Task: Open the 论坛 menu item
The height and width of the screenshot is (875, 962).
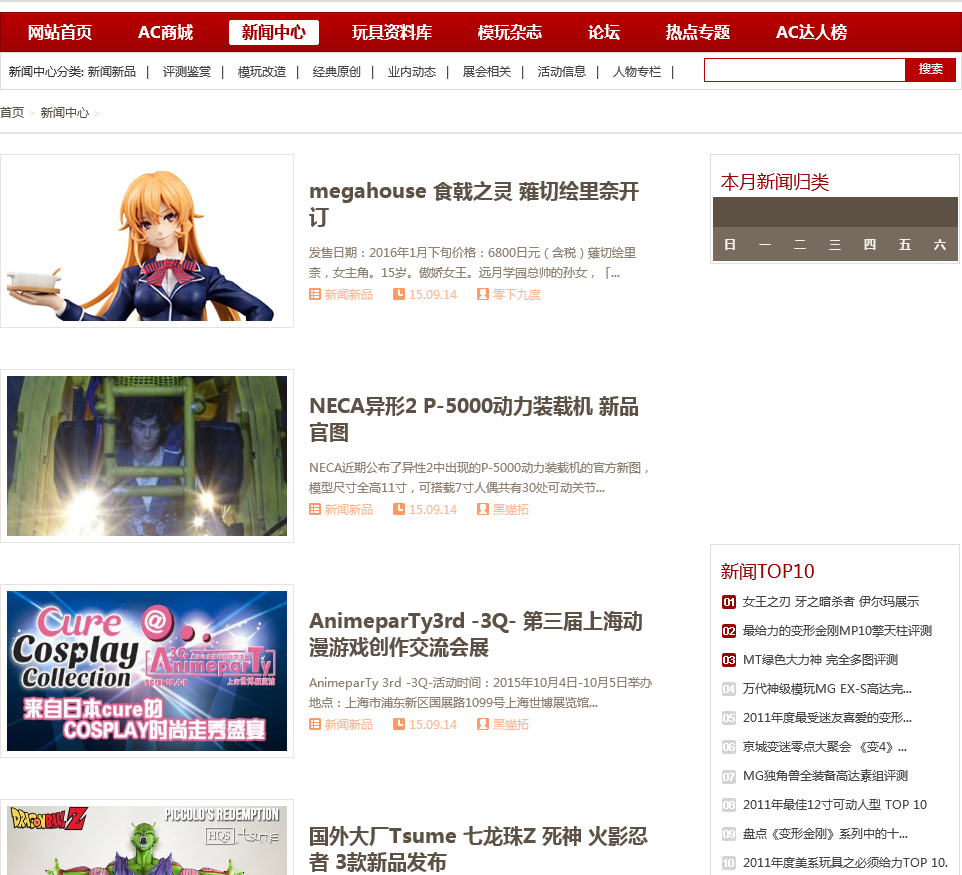Action: [x=604, y=33]
